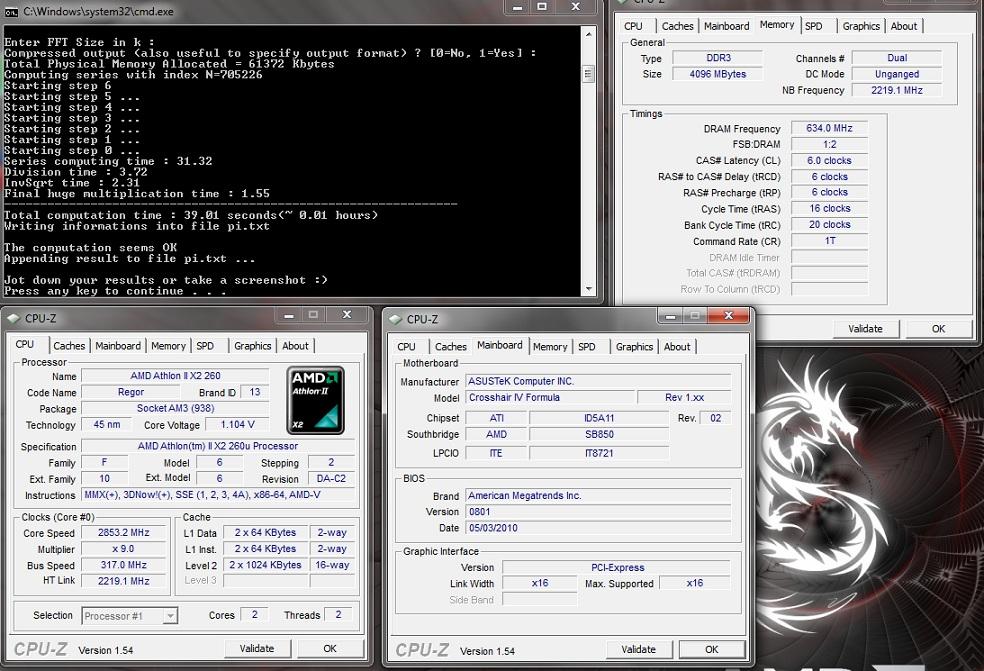The width and height of the screenshot is (984, 671).
Task: Click the Southbridge value SB850
Action: click(x=599, y=434)
